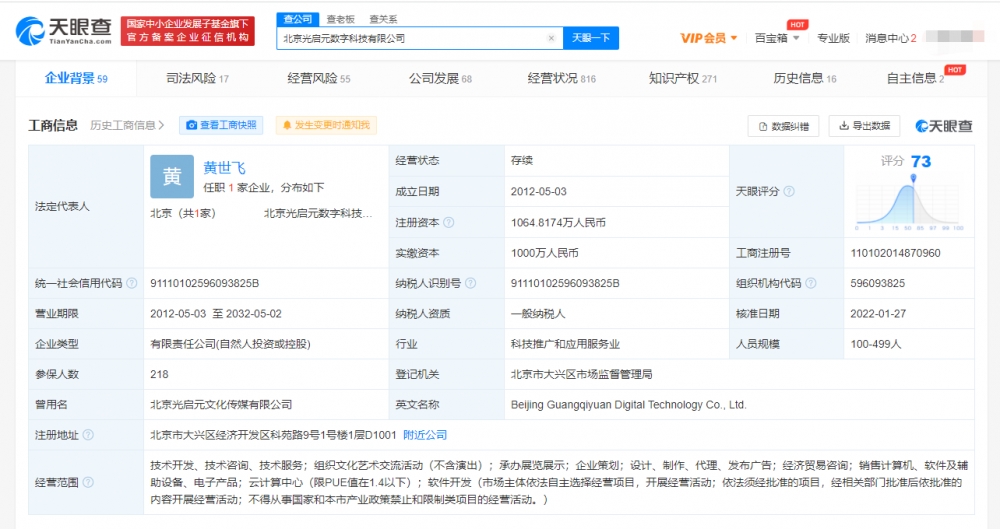Screen dimensions: 1000x529
Task: Open the 历史信息 tab
Action: tap(805, 78)
